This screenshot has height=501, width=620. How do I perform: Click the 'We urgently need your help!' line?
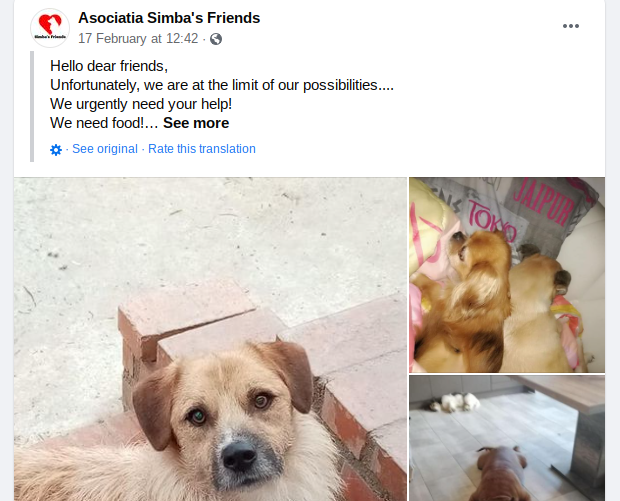tap(141, 104)
